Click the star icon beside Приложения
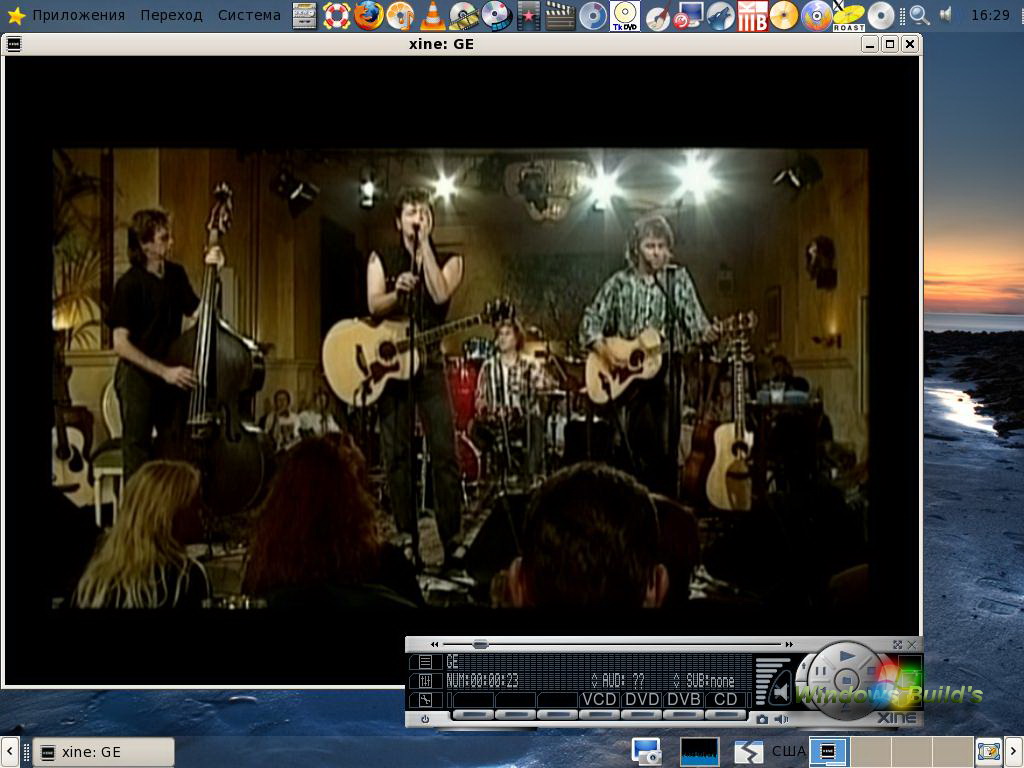Image resolution: width=1024 pixels, height=768 pixels. pos(16,16)
